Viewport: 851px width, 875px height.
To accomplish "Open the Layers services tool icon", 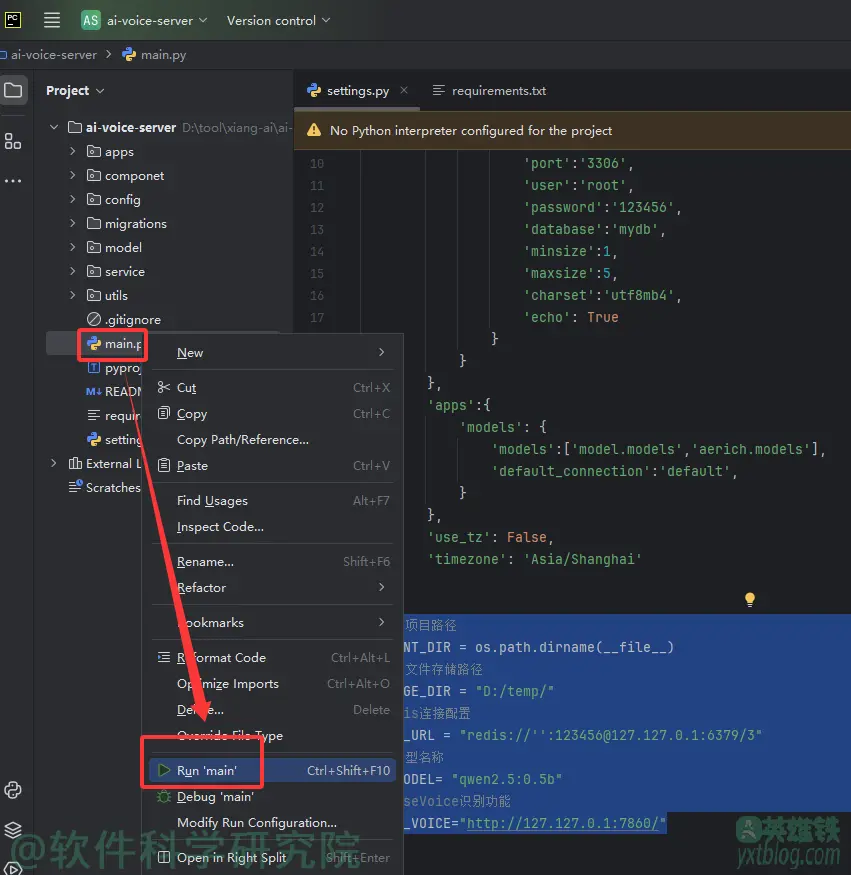I will (x=13, y=830).
